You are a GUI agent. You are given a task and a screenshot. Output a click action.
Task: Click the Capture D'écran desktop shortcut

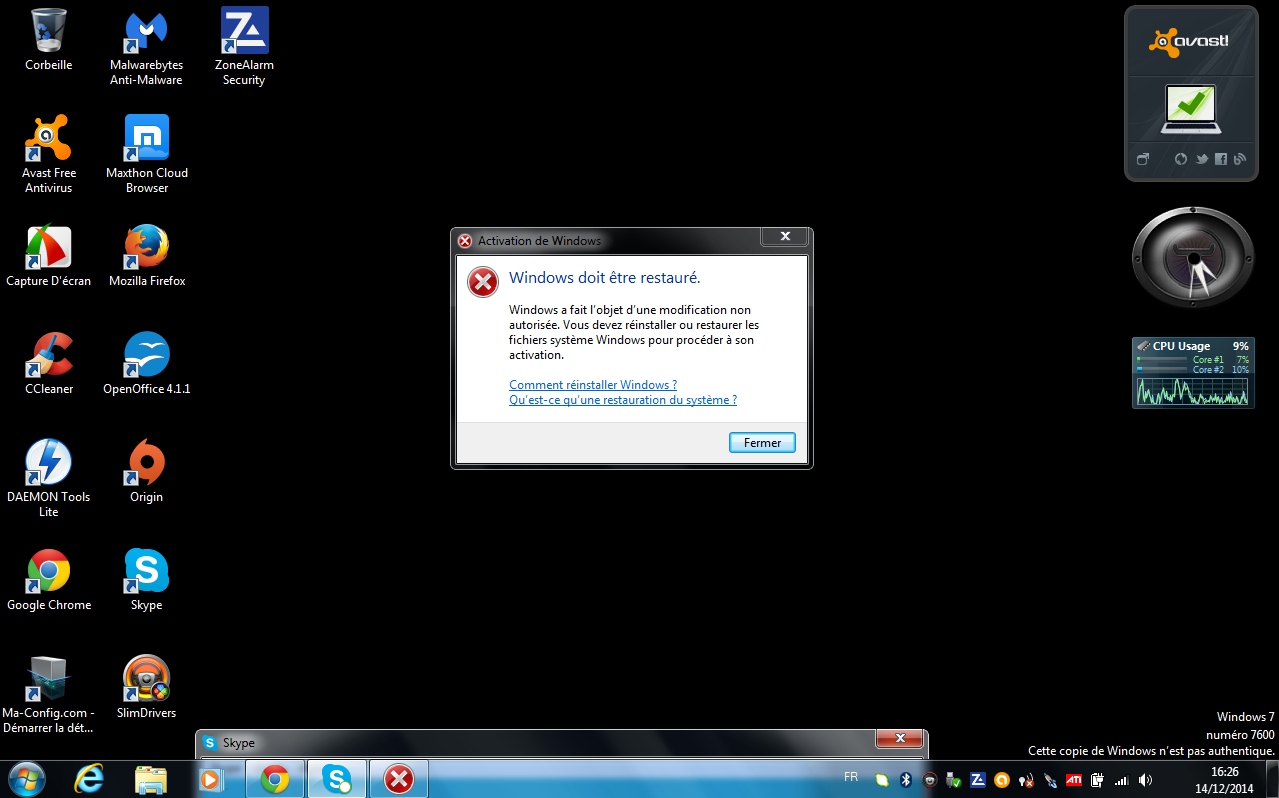pyautogui.click(x=48, y=255)
